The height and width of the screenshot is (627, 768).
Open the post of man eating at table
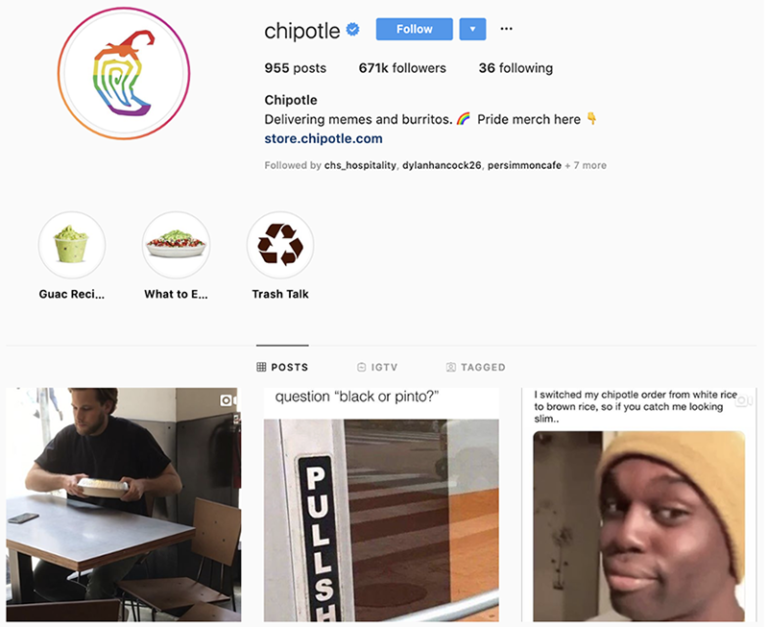tap(123, 505)
